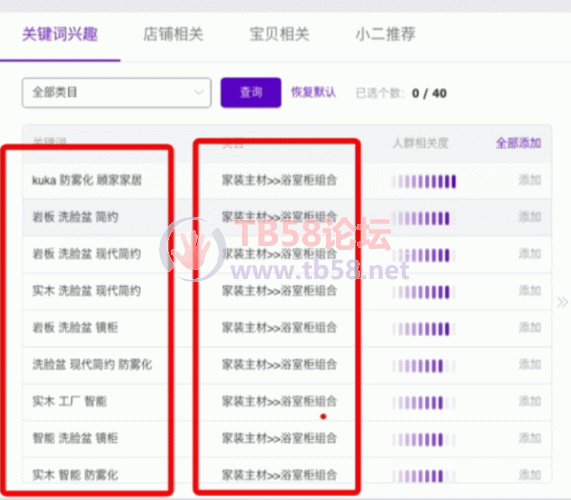Click the 恢复默认 link
The width and height of the screenshot is (571, 500).
coord(313,92)
